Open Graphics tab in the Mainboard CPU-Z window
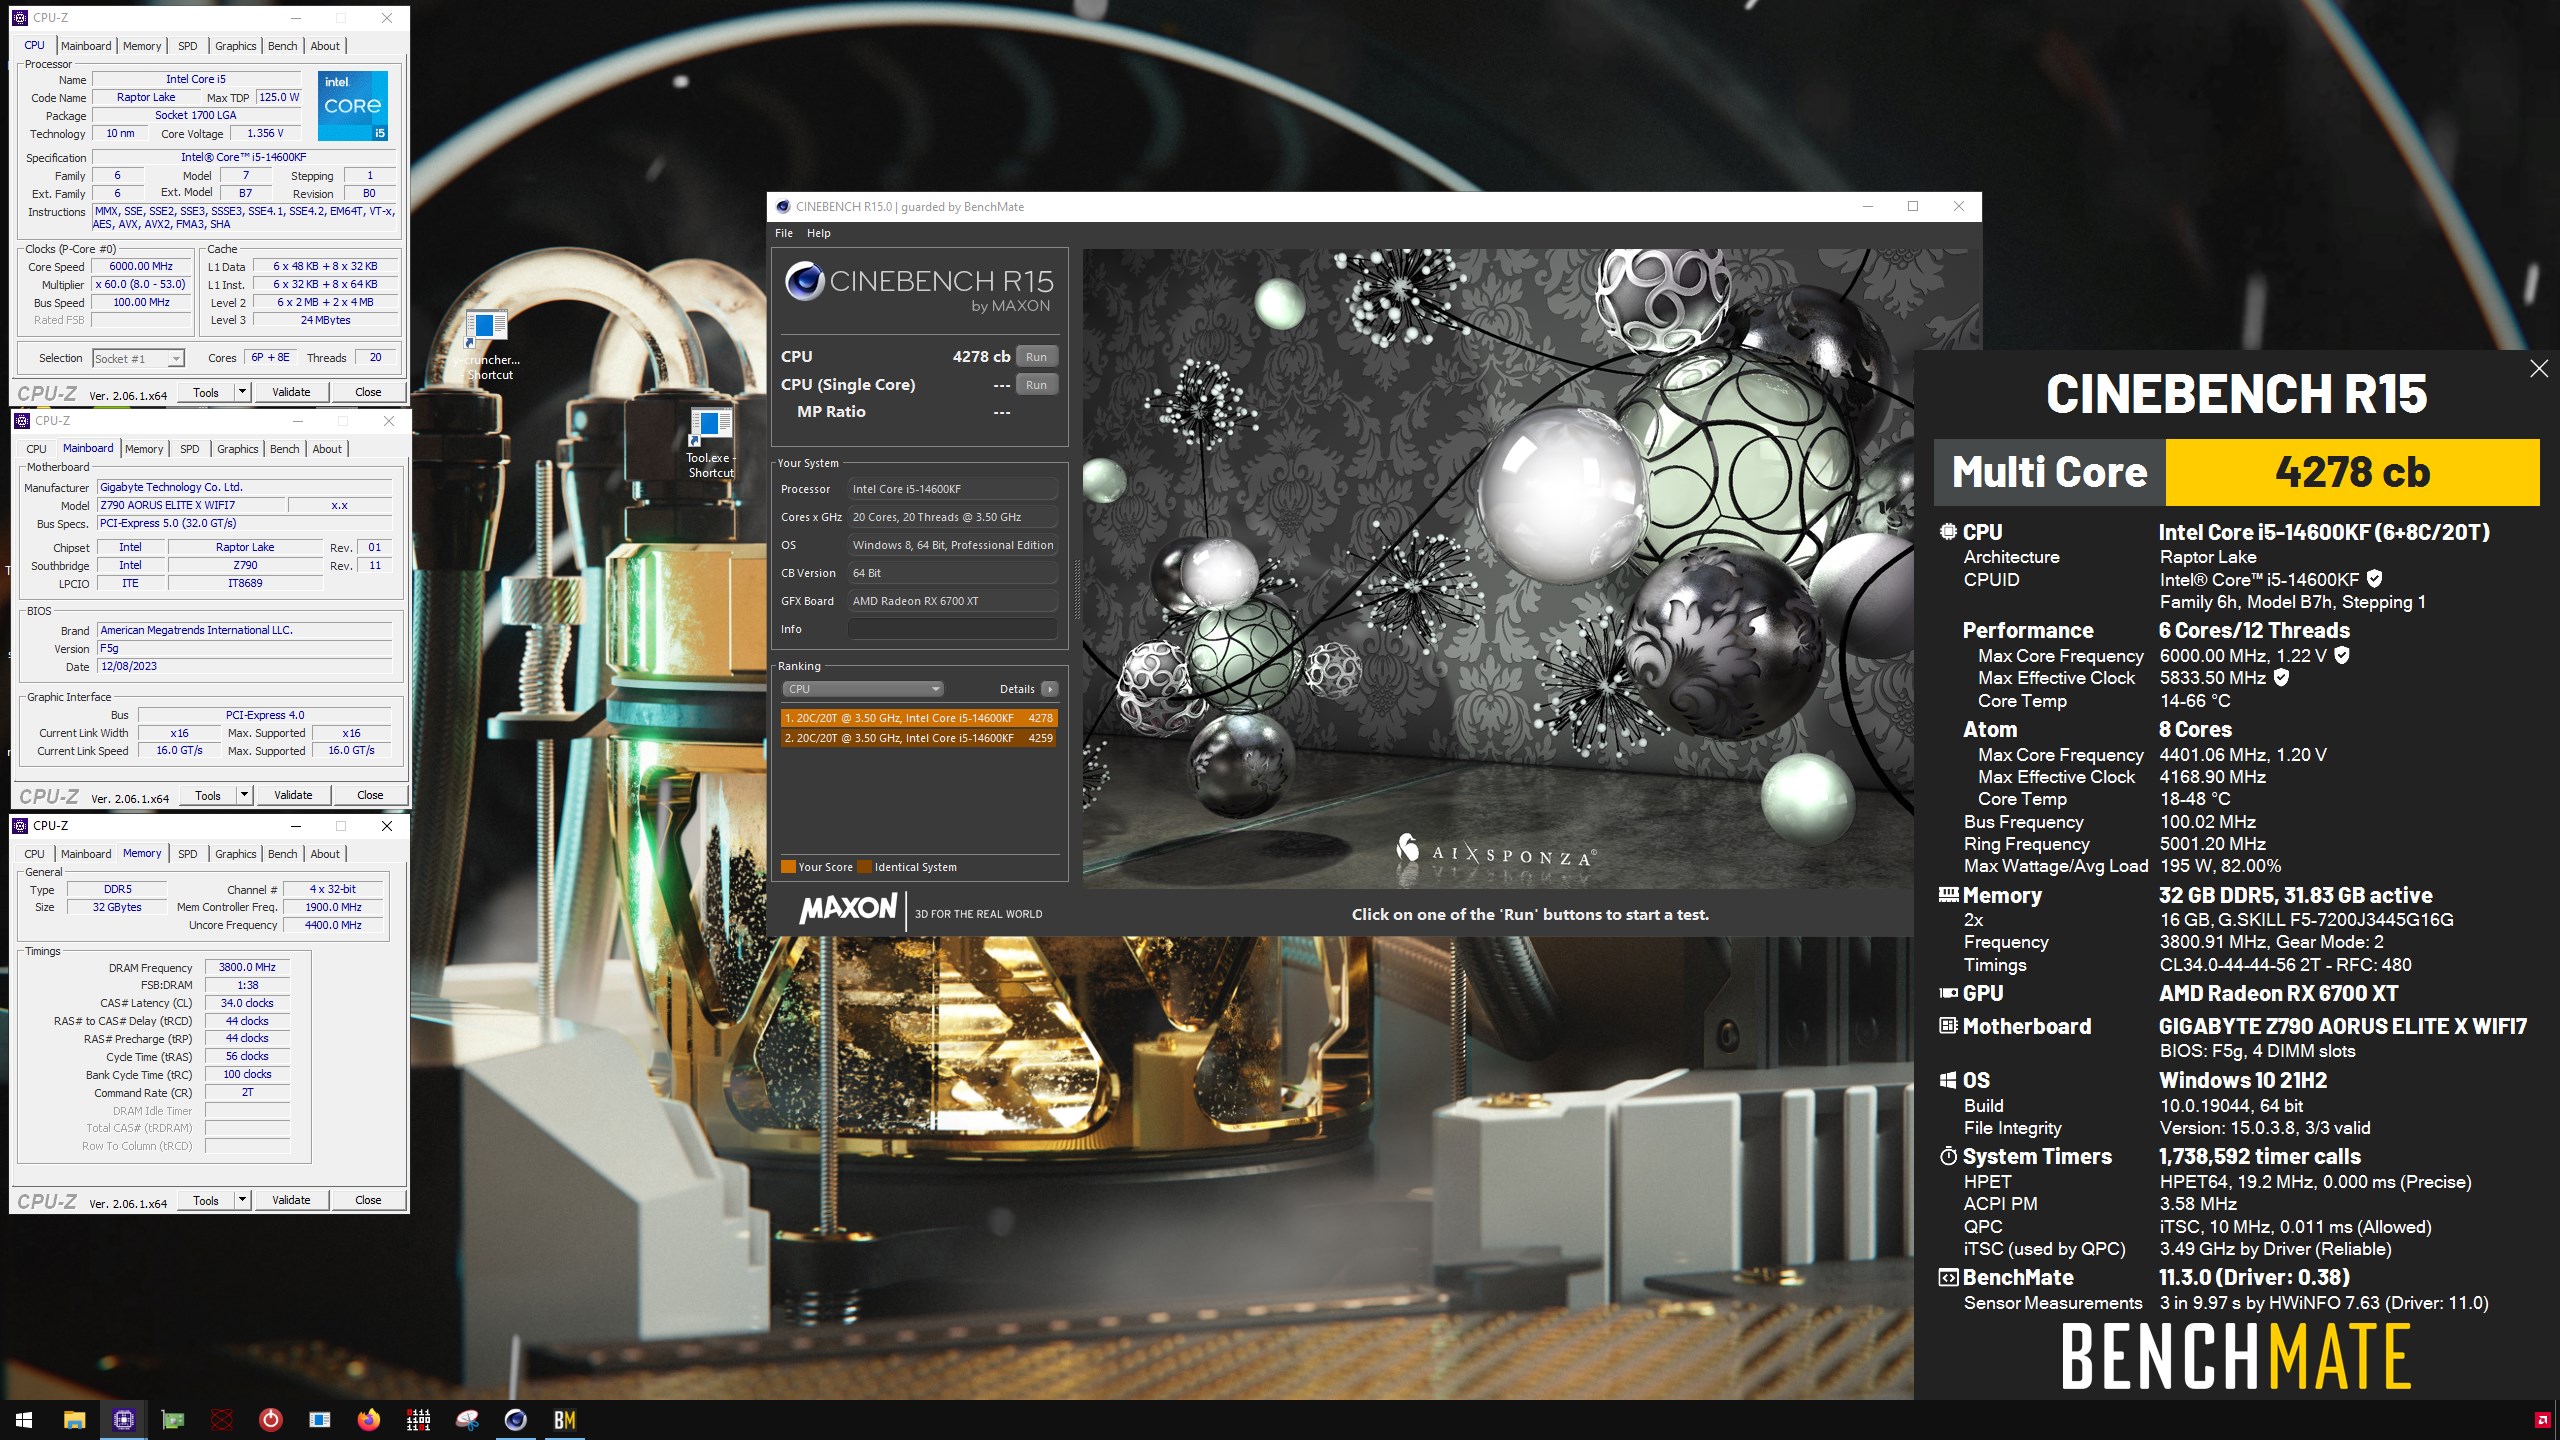Viewport: 2560px width, 1440px height. pos(238,449)
